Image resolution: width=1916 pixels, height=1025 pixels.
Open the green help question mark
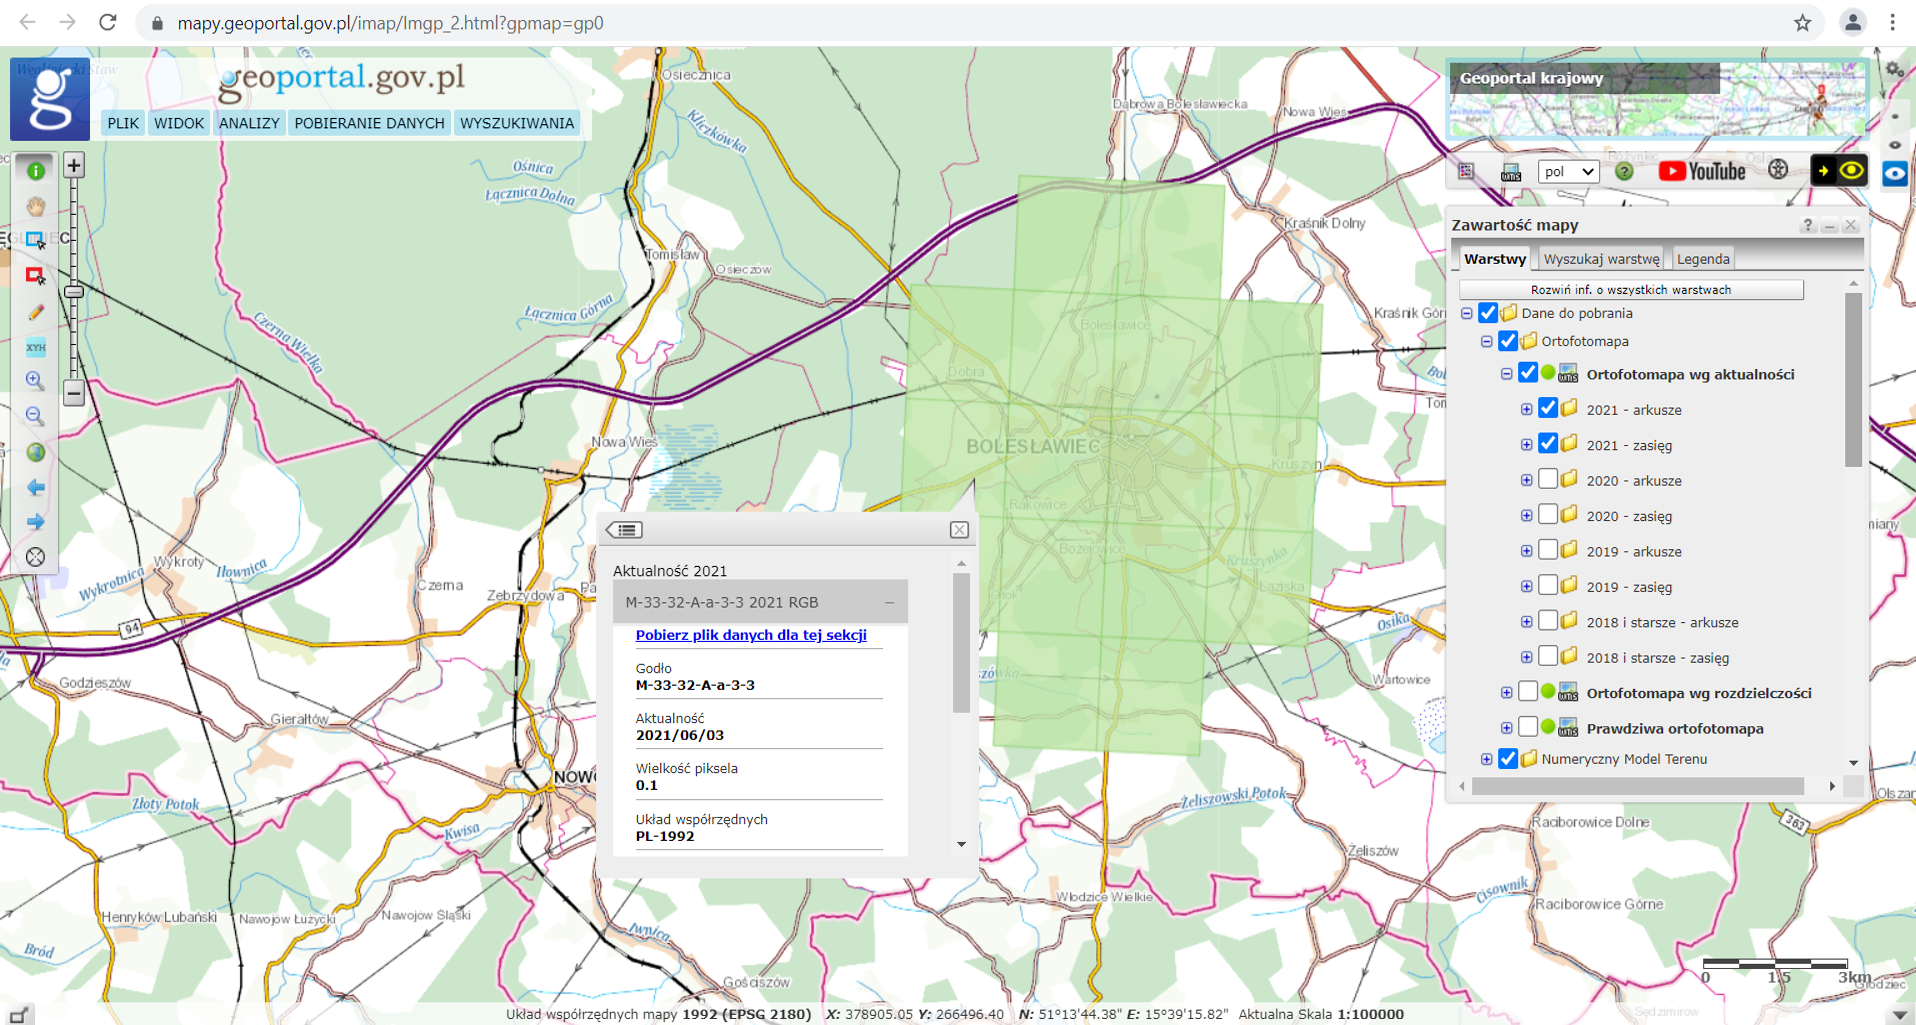1624,171
